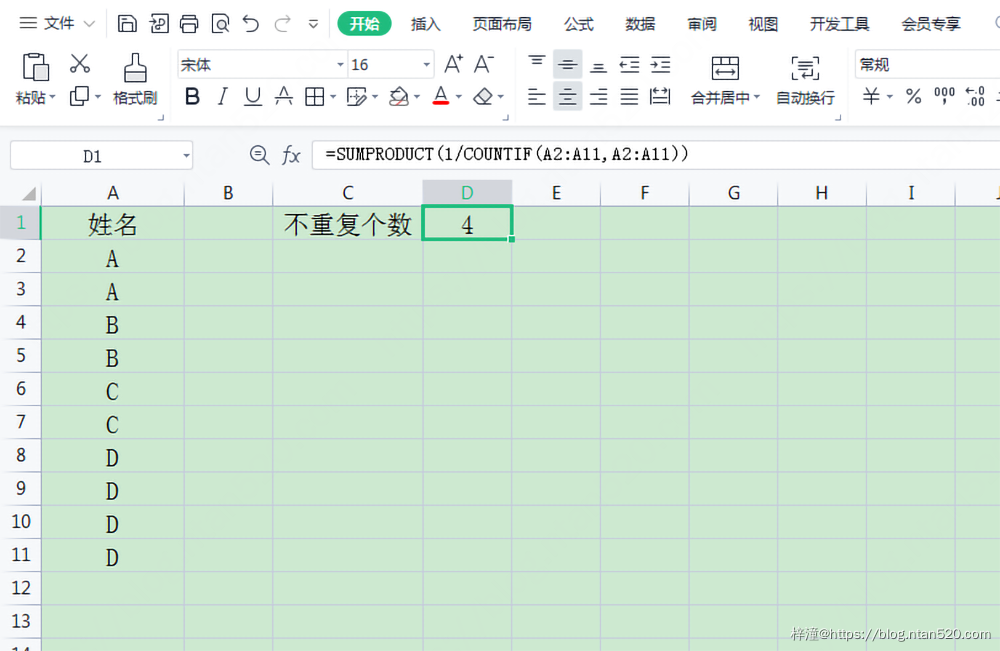Click the eraser clear icon

(483, 97)
